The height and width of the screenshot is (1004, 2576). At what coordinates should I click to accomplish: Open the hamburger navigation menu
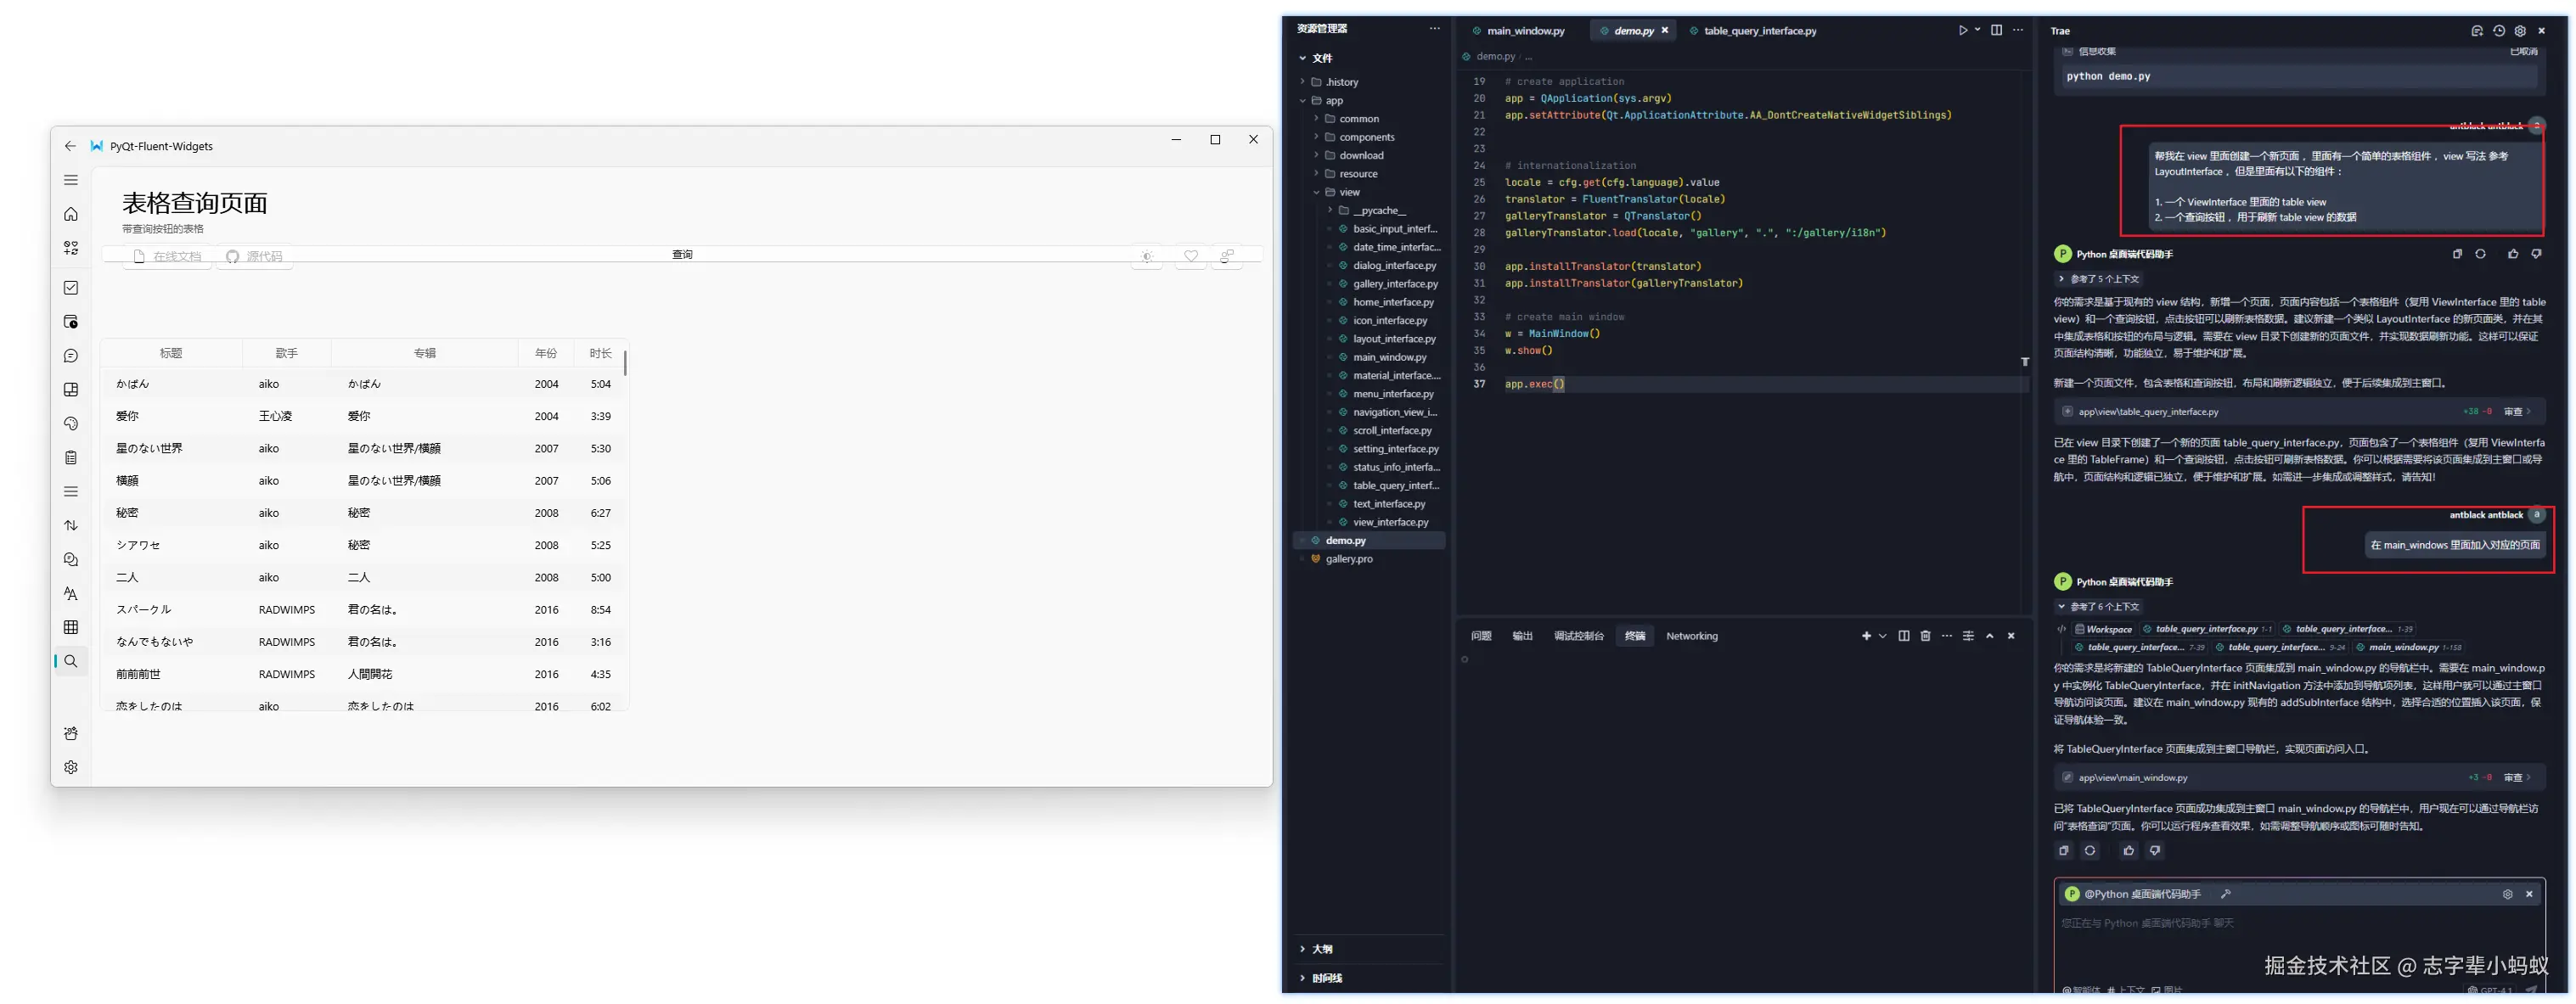coord(71,180)
